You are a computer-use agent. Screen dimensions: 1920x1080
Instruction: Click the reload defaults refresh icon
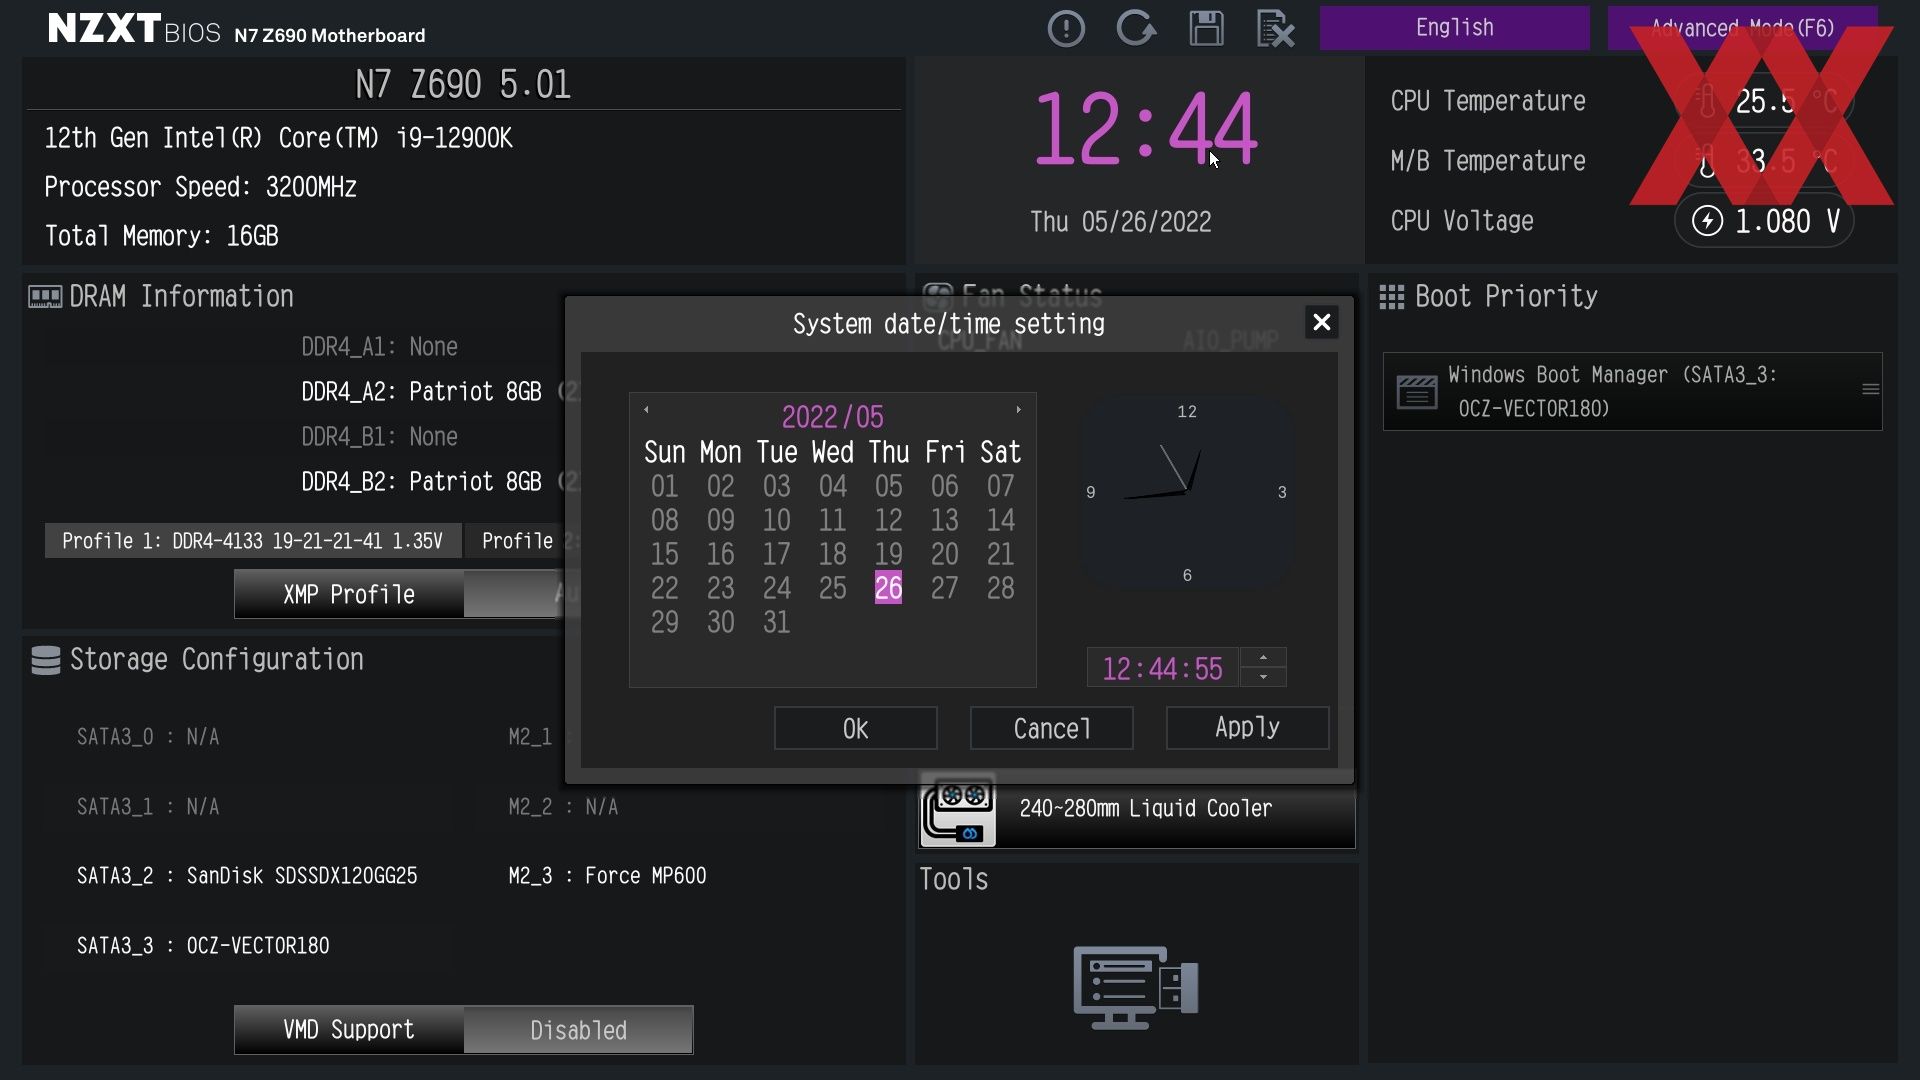(1136, 28)
